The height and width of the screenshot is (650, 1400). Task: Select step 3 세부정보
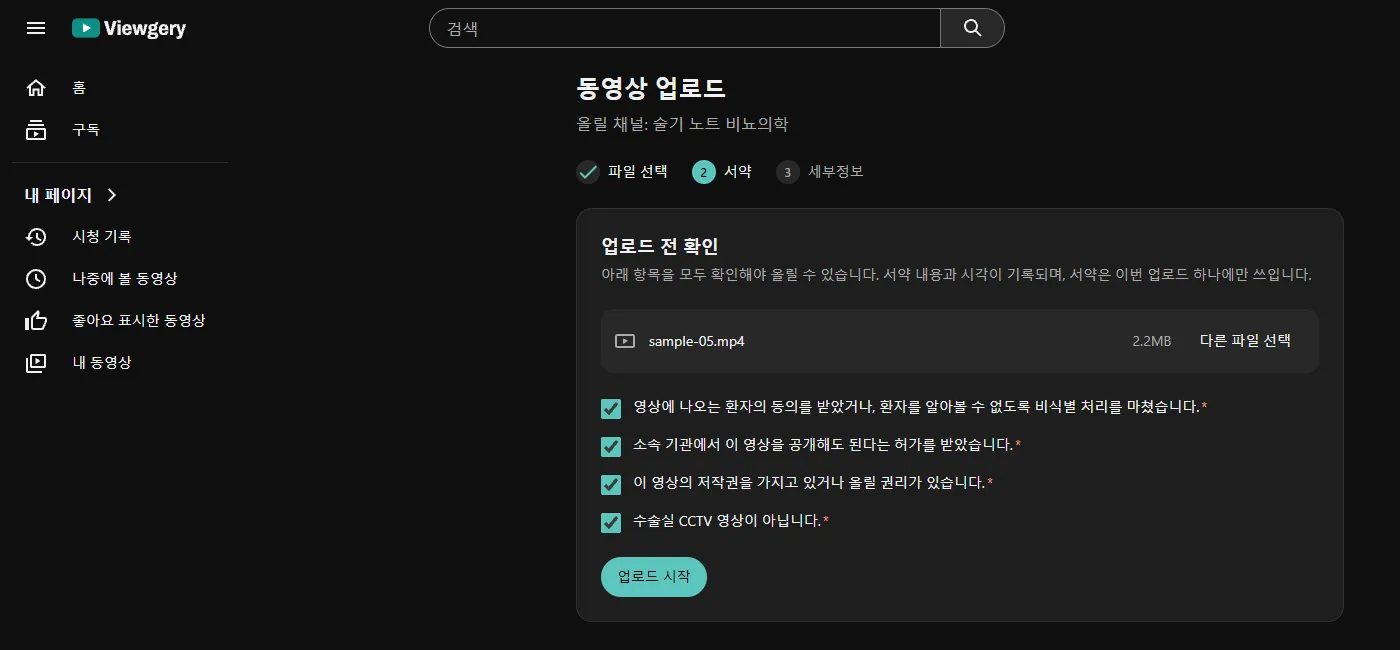click(x=820, y=172)
